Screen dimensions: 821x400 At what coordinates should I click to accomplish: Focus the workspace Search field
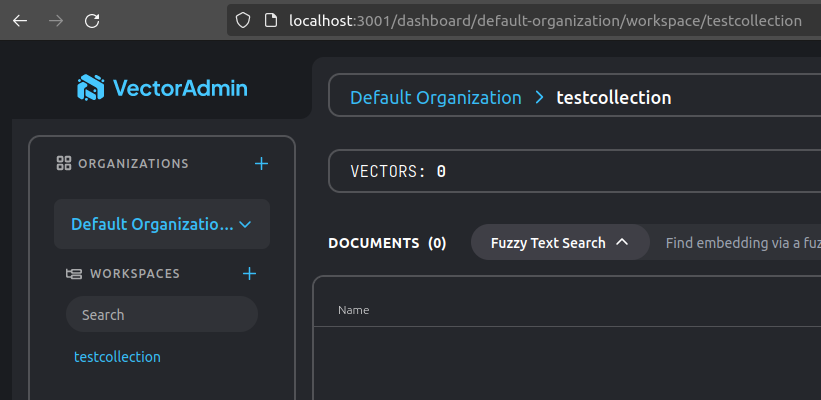(162, 314)
